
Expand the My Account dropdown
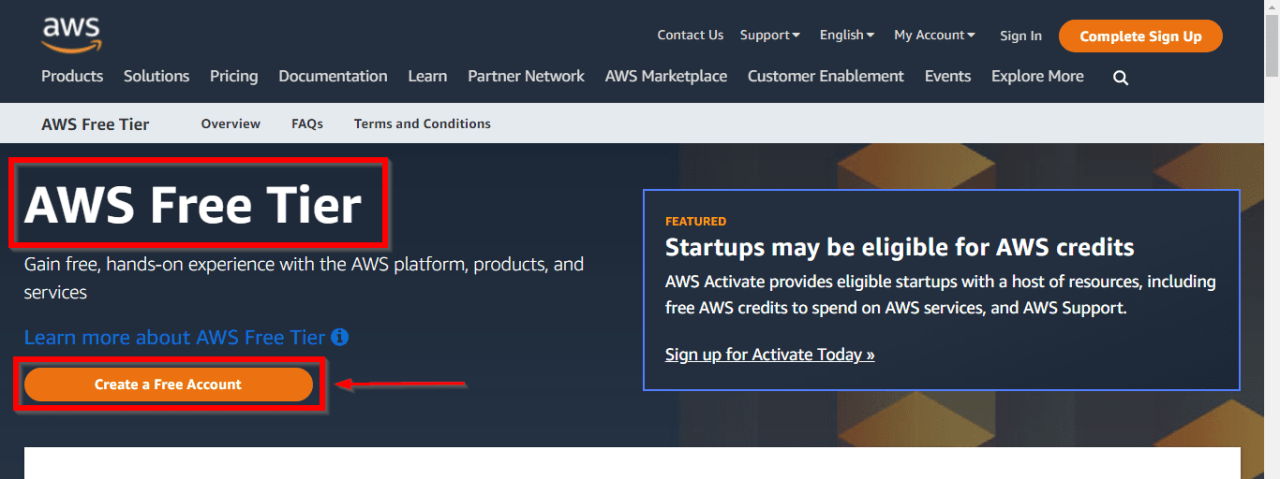935,35
